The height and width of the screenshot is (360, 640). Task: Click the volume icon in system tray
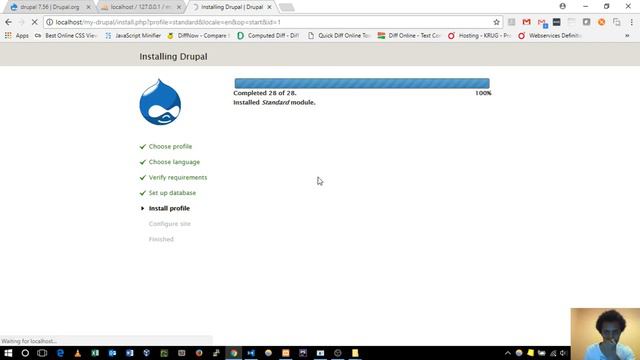point(563,353)
